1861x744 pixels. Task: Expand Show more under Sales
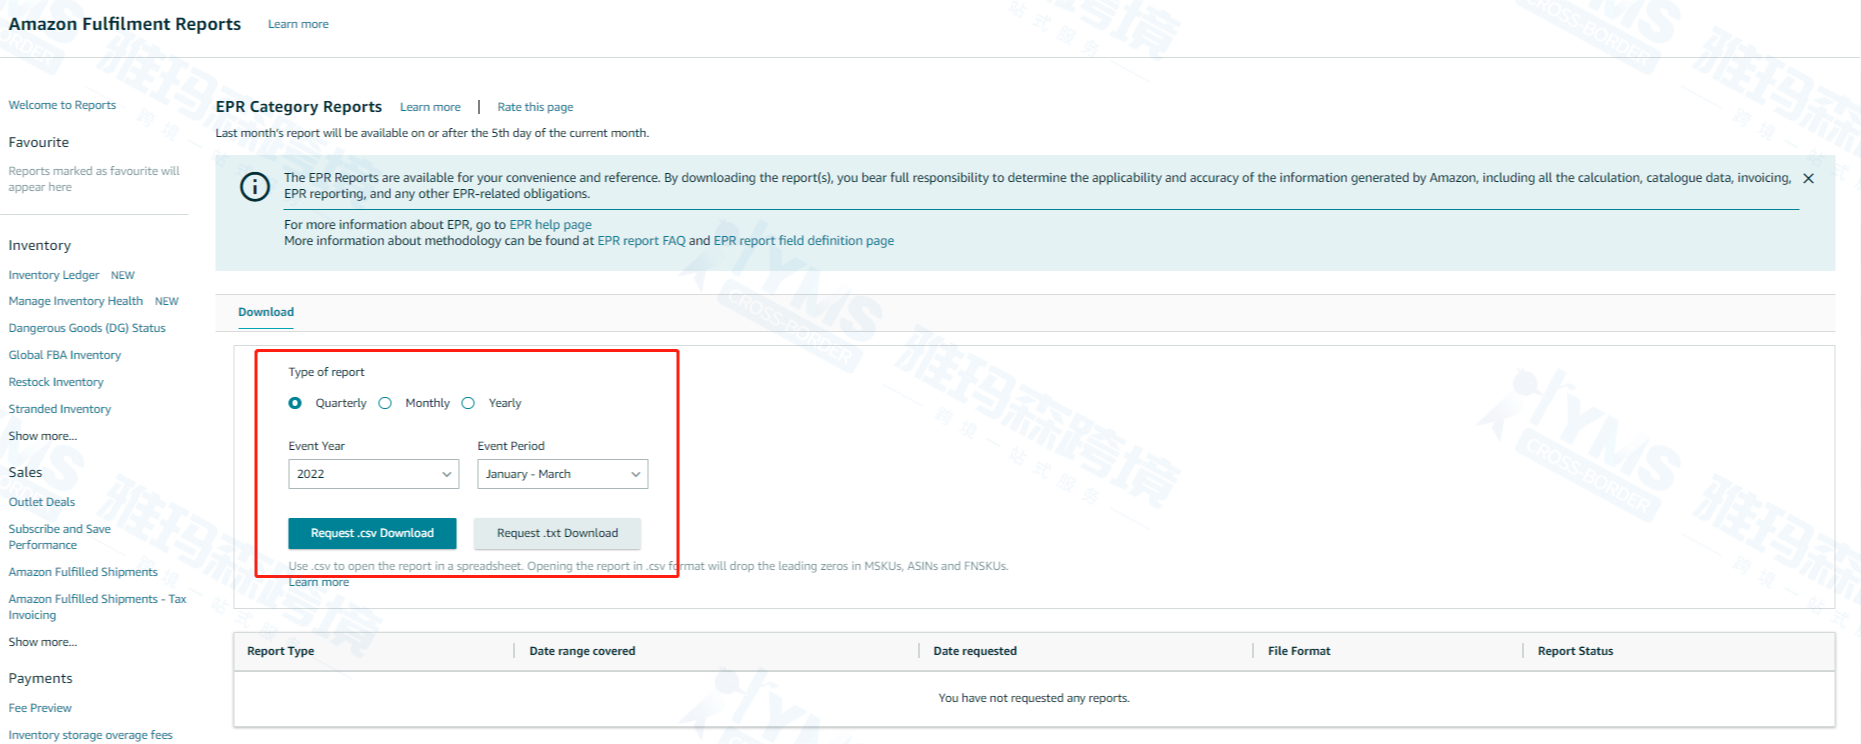tap(43, 642)
